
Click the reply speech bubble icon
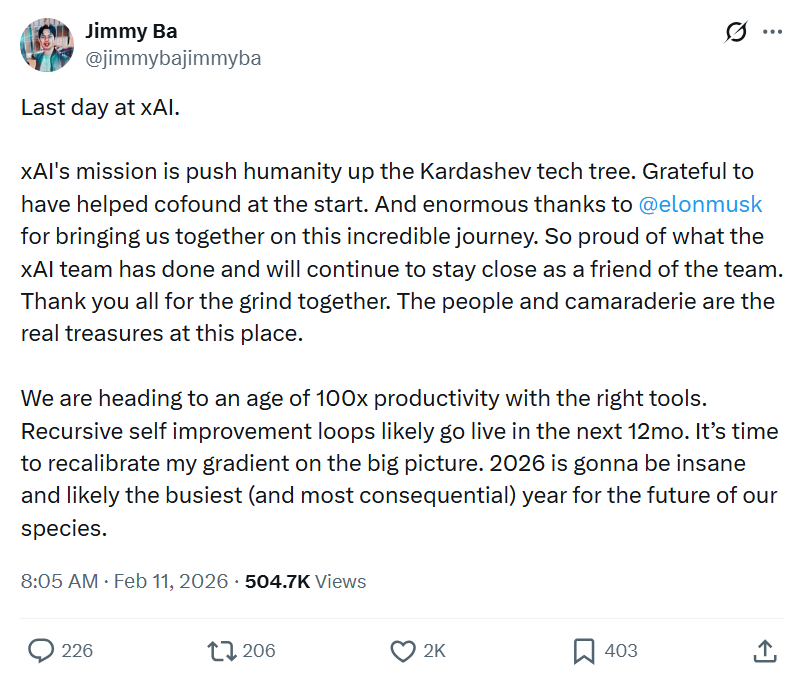coord(41,651)
